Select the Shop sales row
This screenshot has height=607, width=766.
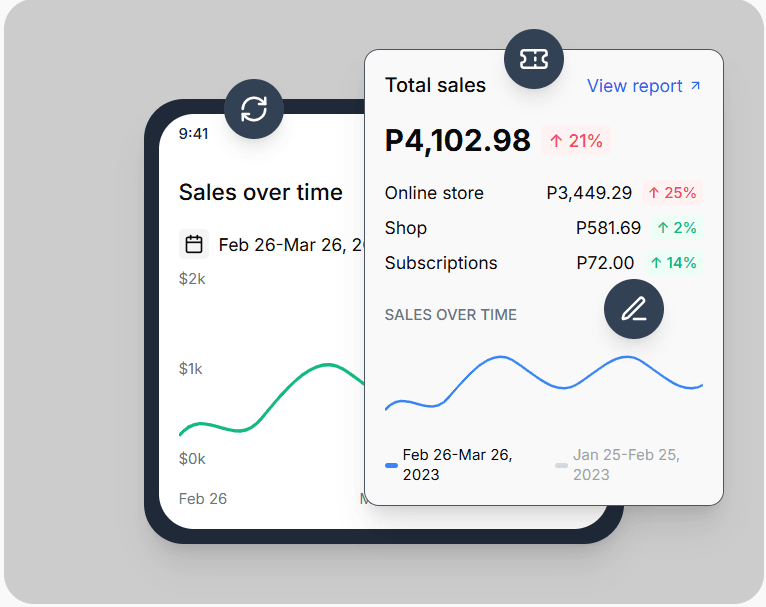point(406,228)
